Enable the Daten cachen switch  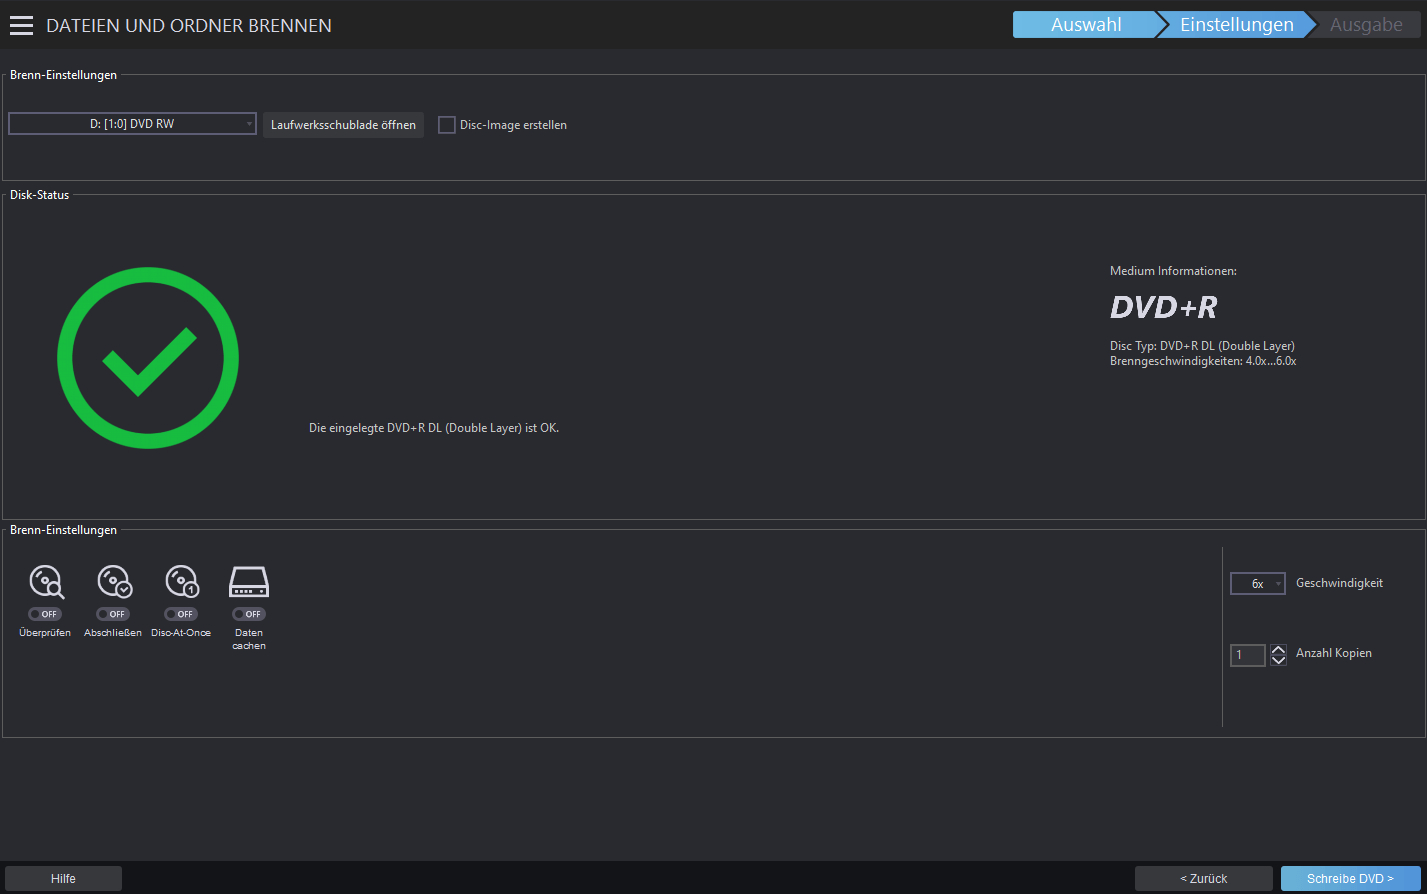tap(249, 614)
